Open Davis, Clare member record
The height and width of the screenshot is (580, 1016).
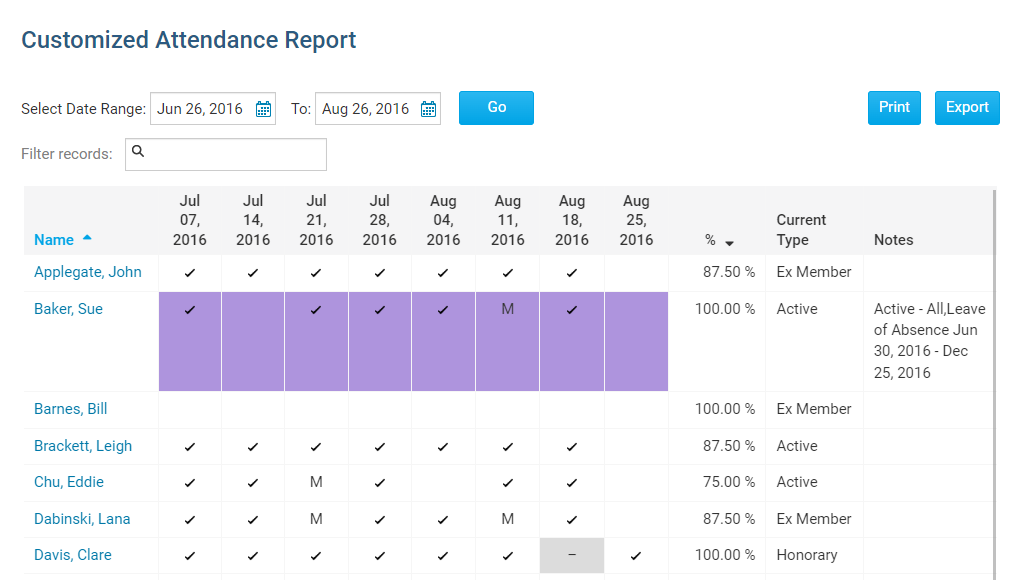(73, 555)
